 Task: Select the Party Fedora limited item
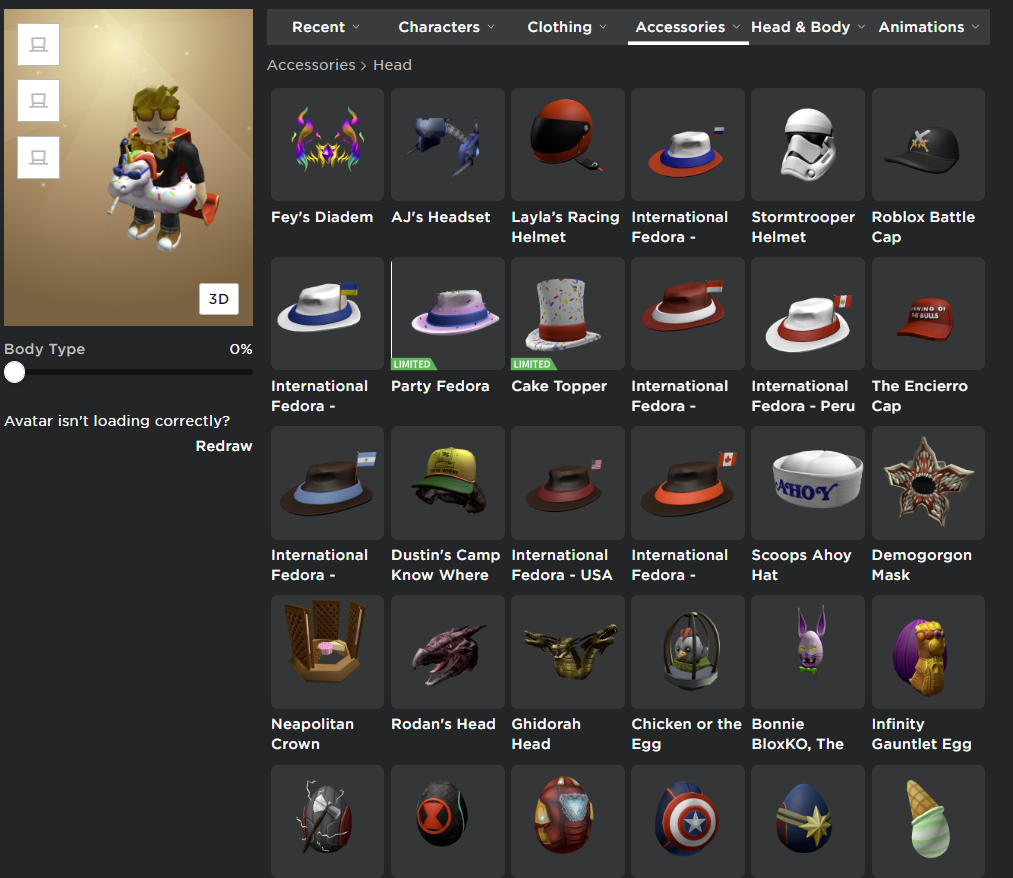click(447, 313)
